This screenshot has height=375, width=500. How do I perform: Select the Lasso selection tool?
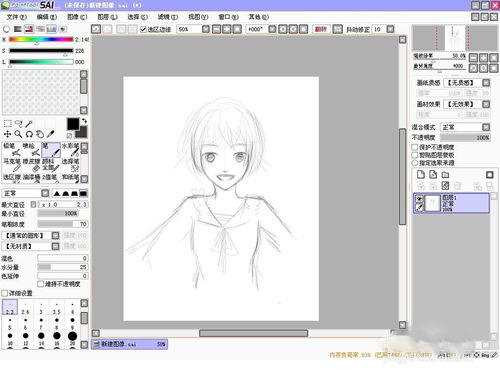[18, 124]
